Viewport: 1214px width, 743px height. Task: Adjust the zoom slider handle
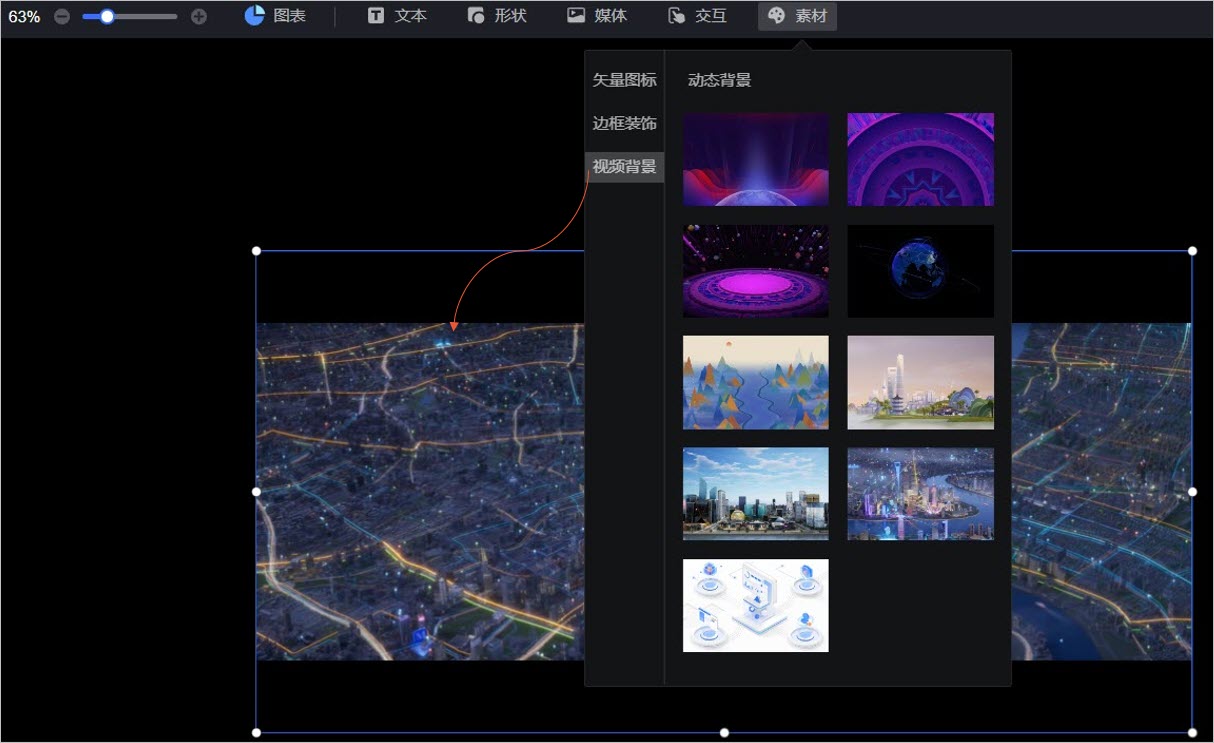pos(107,17)
